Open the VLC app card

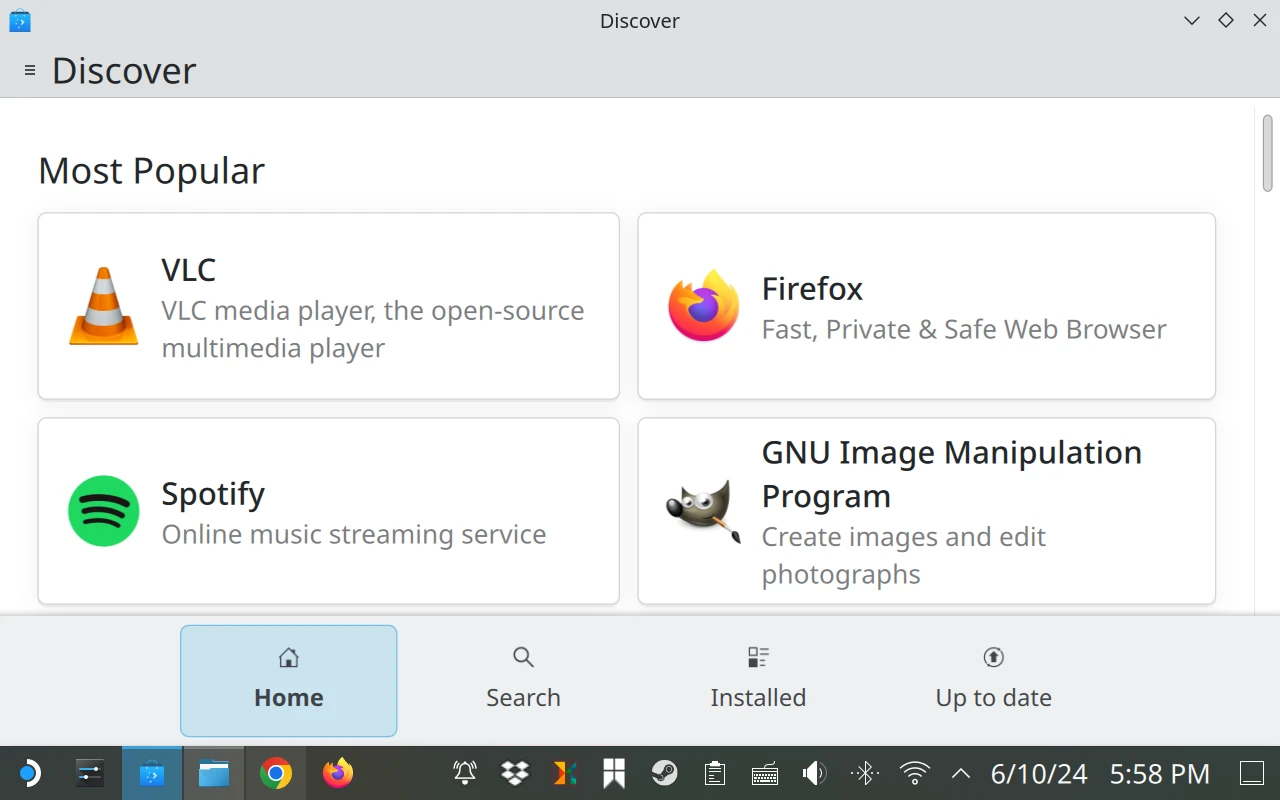pos(329,306)
